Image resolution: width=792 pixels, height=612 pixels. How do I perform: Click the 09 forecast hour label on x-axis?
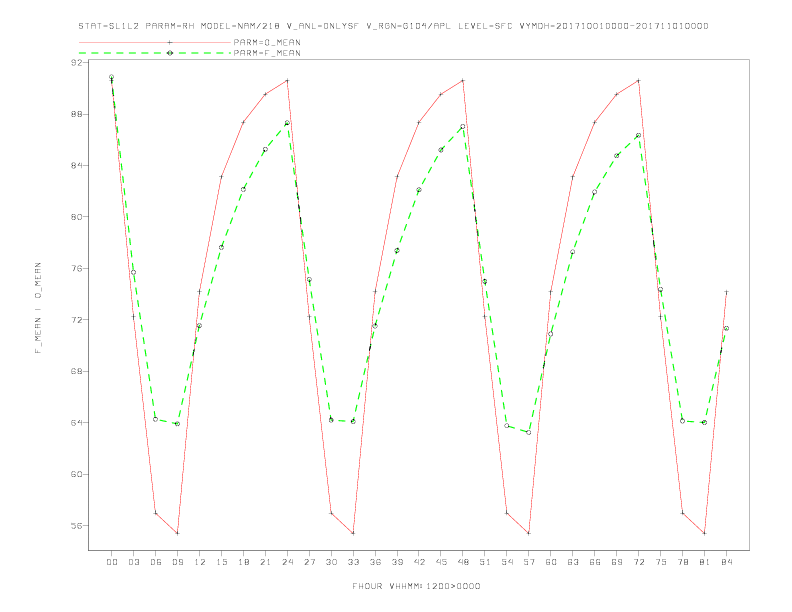[x=177, y=562]
